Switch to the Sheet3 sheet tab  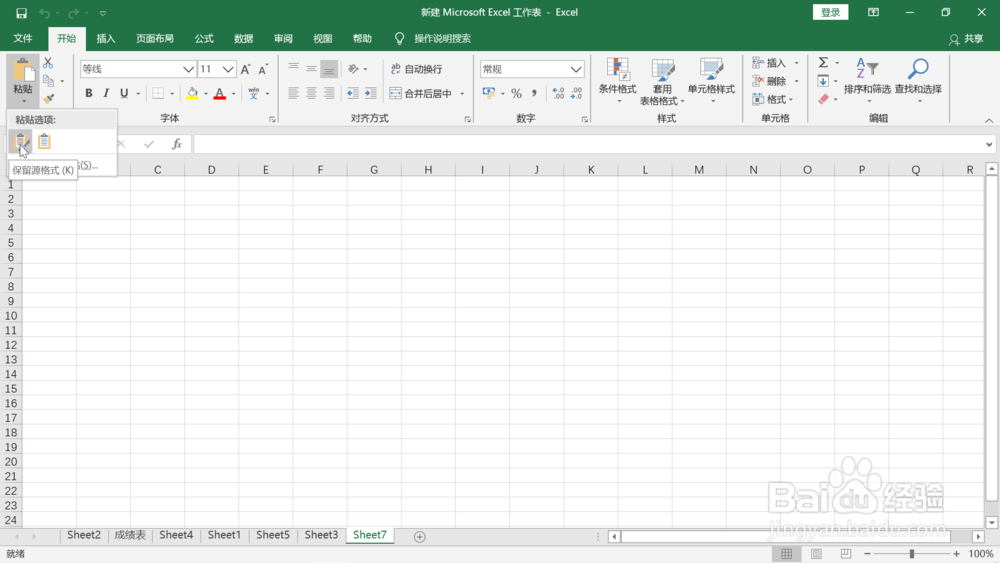321,536
